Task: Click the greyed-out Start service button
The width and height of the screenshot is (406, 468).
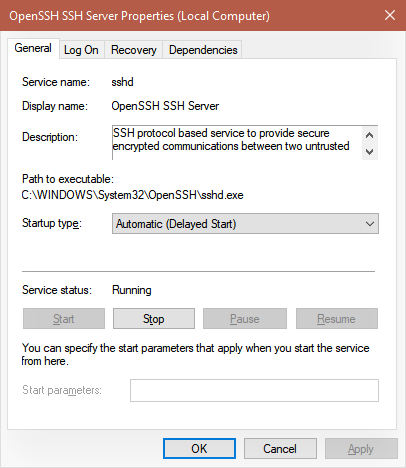Action: click(64, 319)
